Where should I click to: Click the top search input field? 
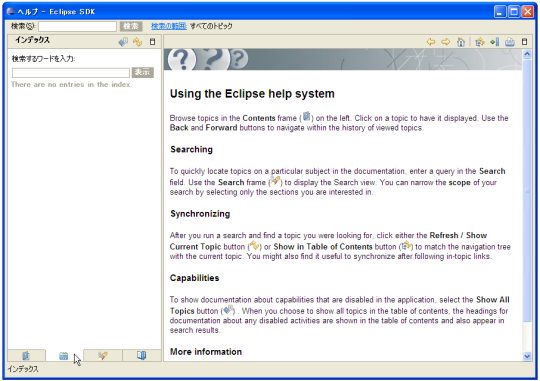(x=77, y=26)
